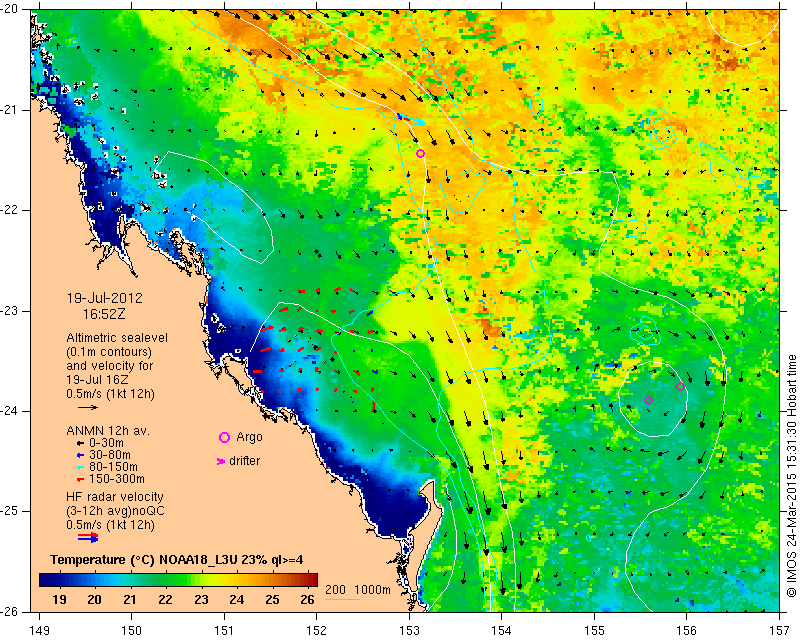The height and width of the screenshot is (640, 800).
Task: Click the '(3-12h avg)noQC' legend text
Action: (x=115, y=510)
